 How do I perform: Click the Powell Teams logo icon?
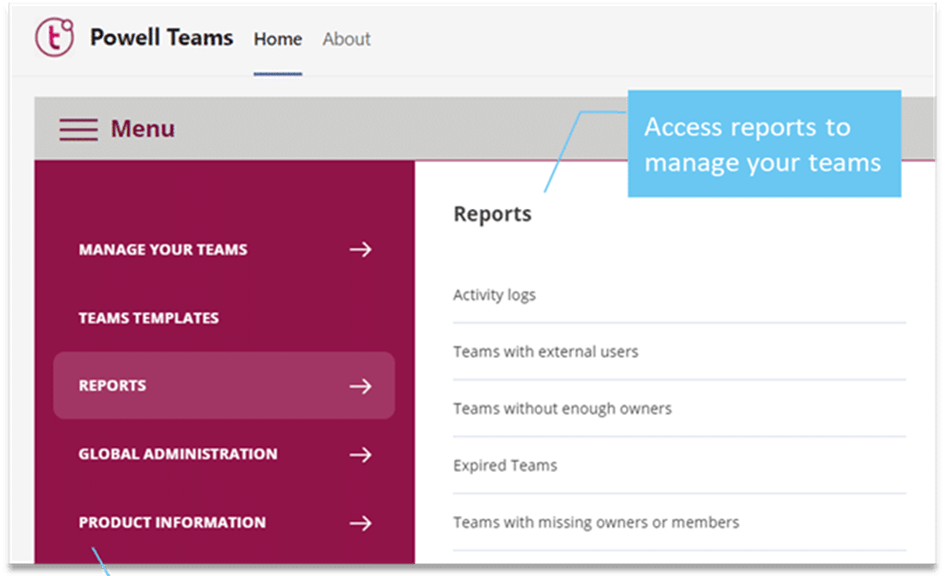pos(54,37)
